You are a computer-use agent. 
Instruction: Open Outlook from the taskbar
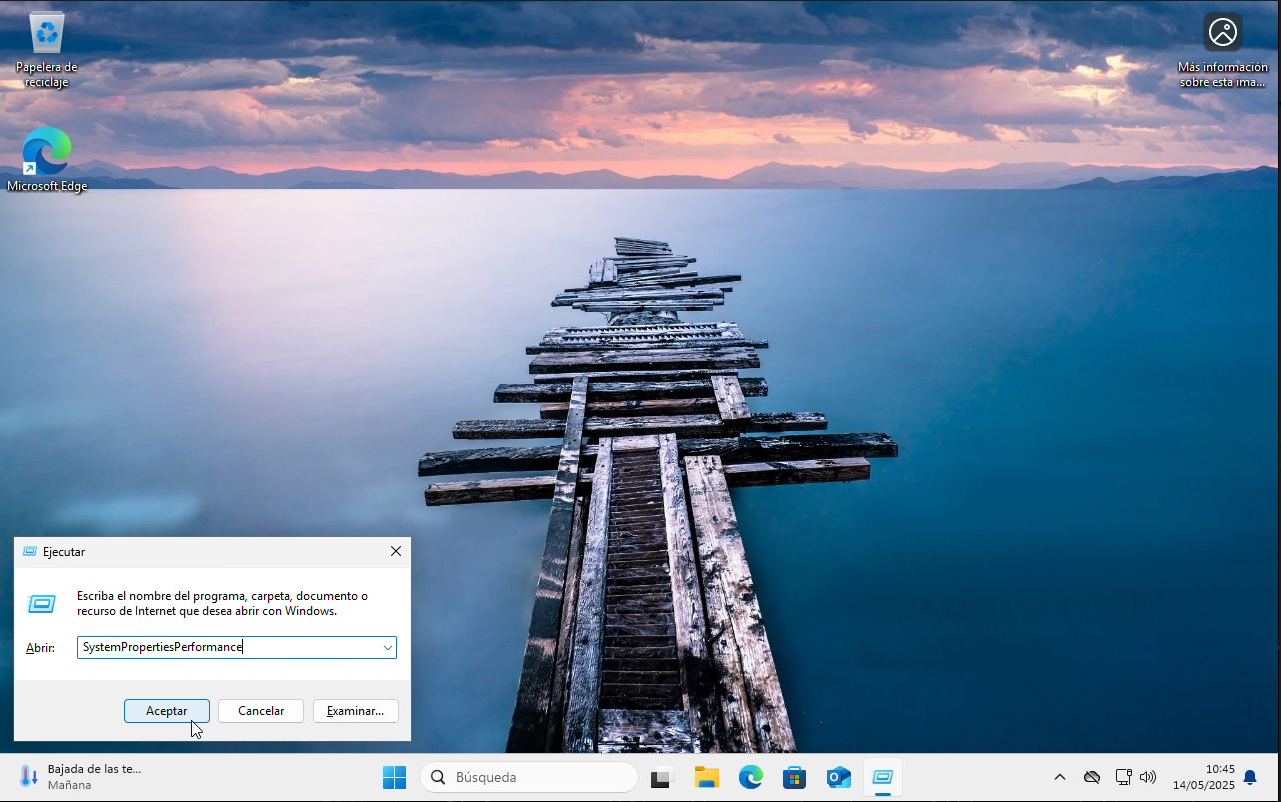[x=839, y=777]
